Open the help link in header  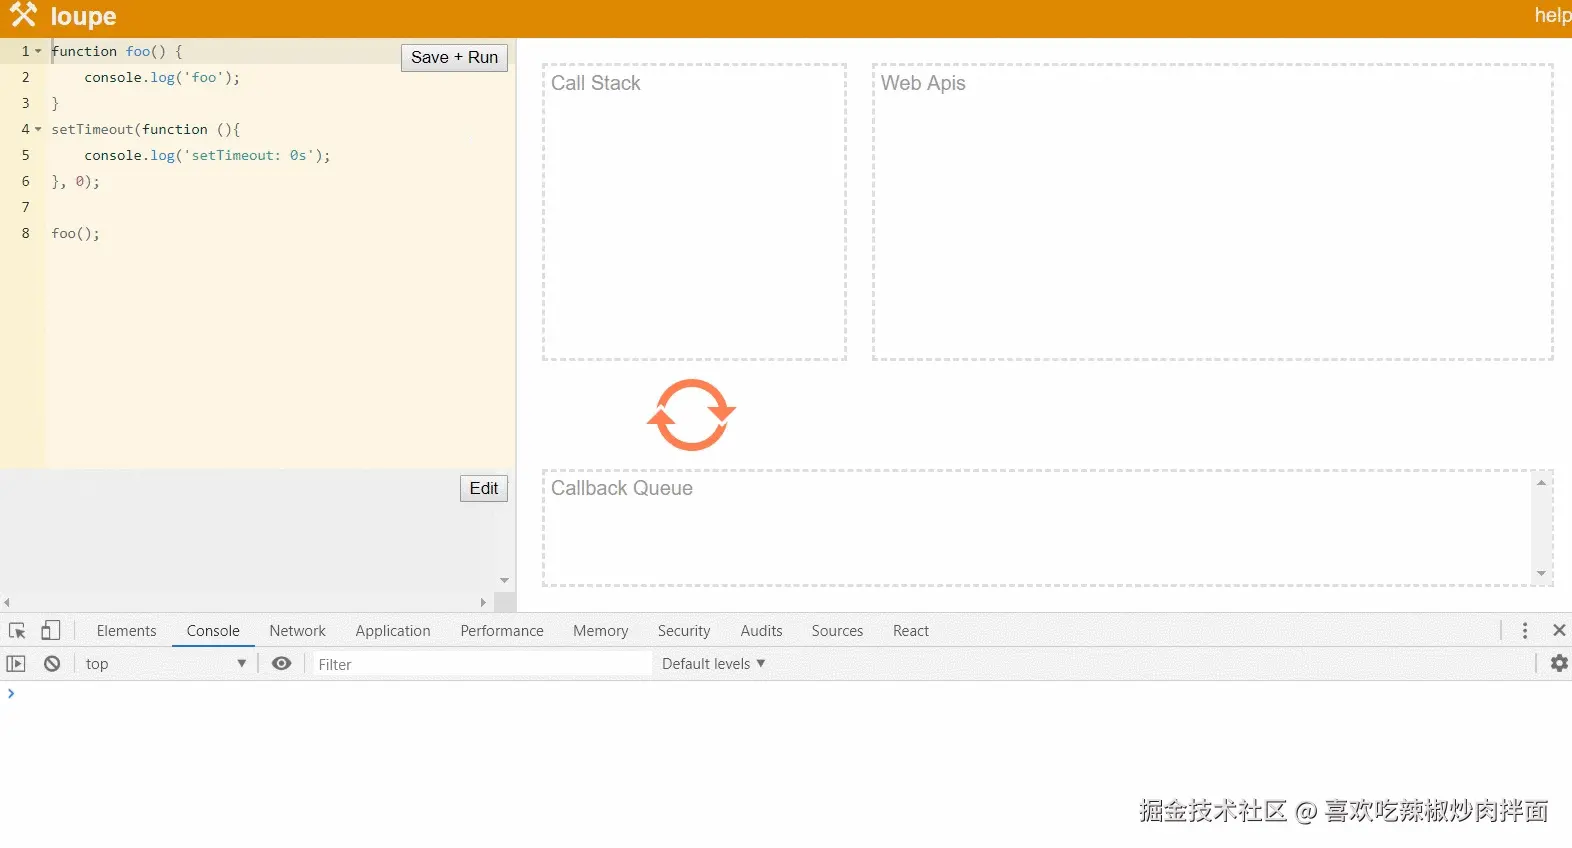[1553, 15]
